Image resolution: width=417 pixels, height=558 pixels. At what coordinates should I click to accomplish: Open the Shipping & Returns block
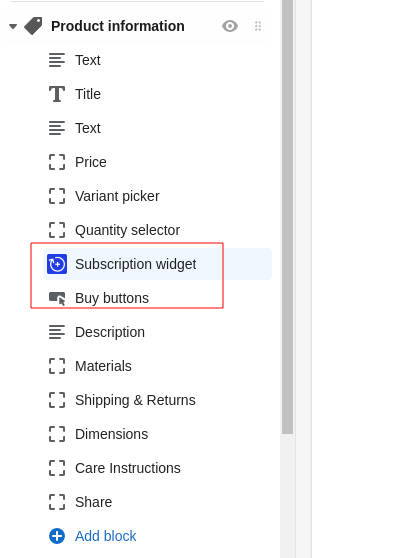click(x=157, y=400)
